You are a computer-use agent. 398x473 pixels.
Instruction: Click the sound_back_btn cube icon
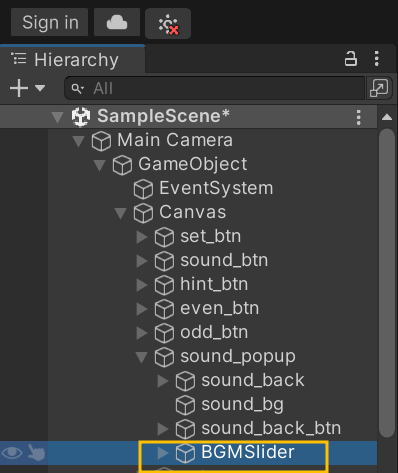(x=185, y=429)
